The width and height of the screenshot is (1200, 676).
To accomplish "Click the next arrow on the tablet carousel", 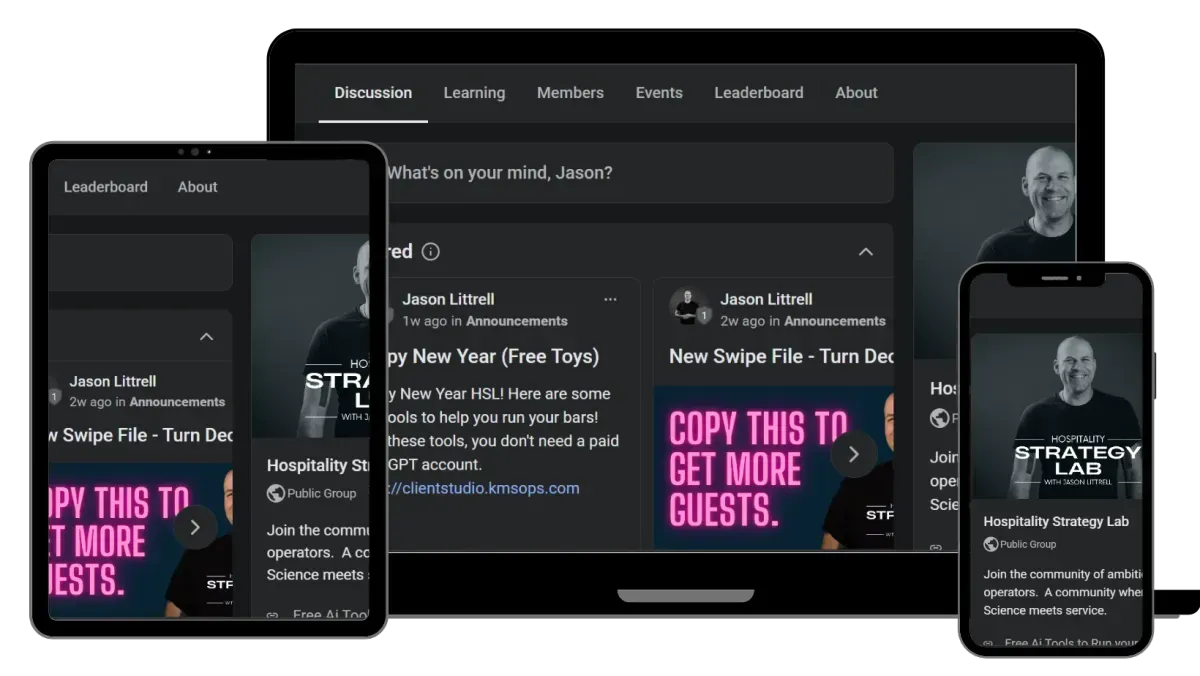I will coord(195,527).
